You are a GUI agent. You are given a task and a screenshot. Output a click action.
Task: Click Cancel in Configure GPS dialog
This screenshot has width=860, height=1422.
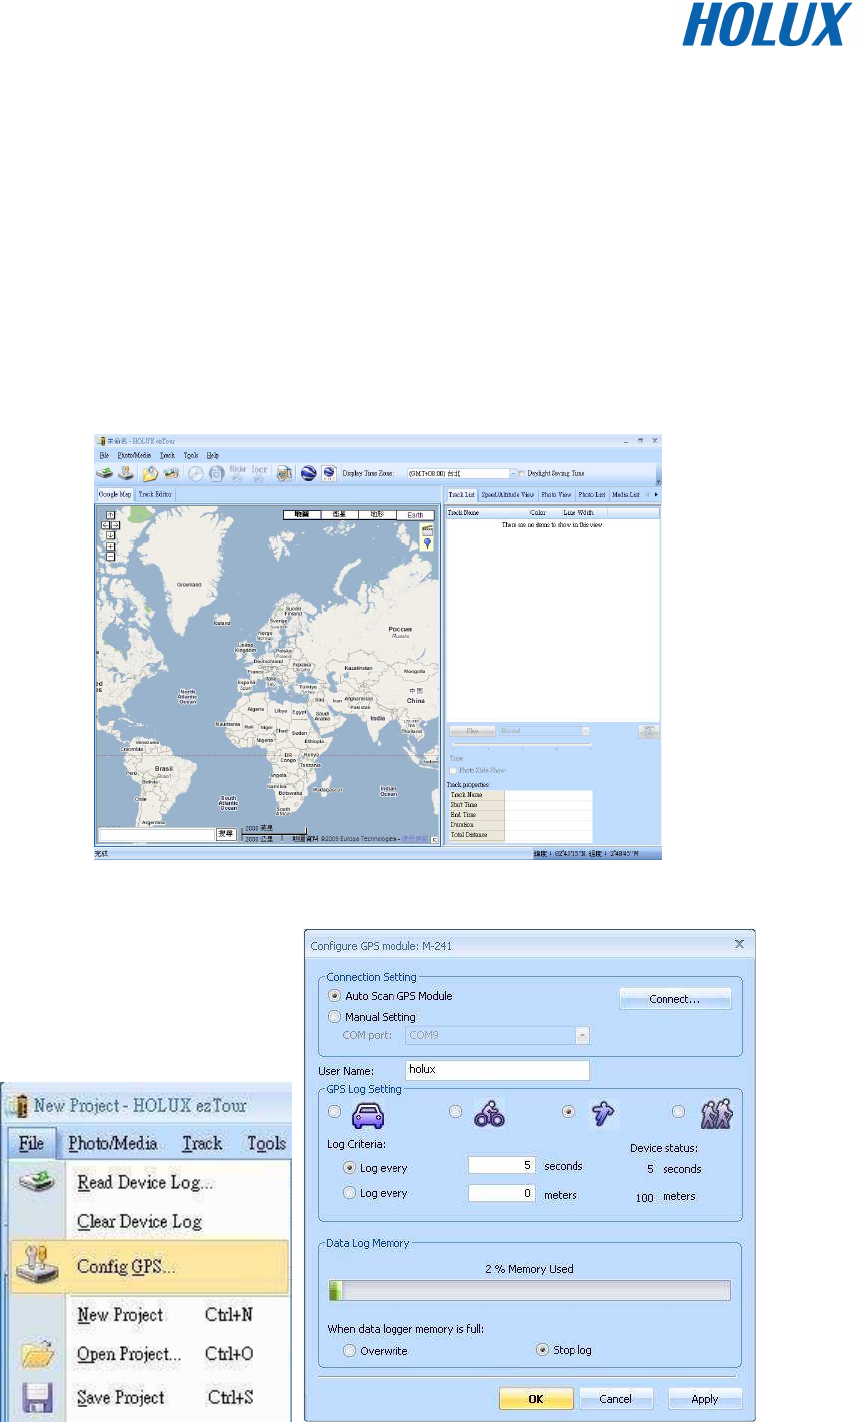(616, 1398)
